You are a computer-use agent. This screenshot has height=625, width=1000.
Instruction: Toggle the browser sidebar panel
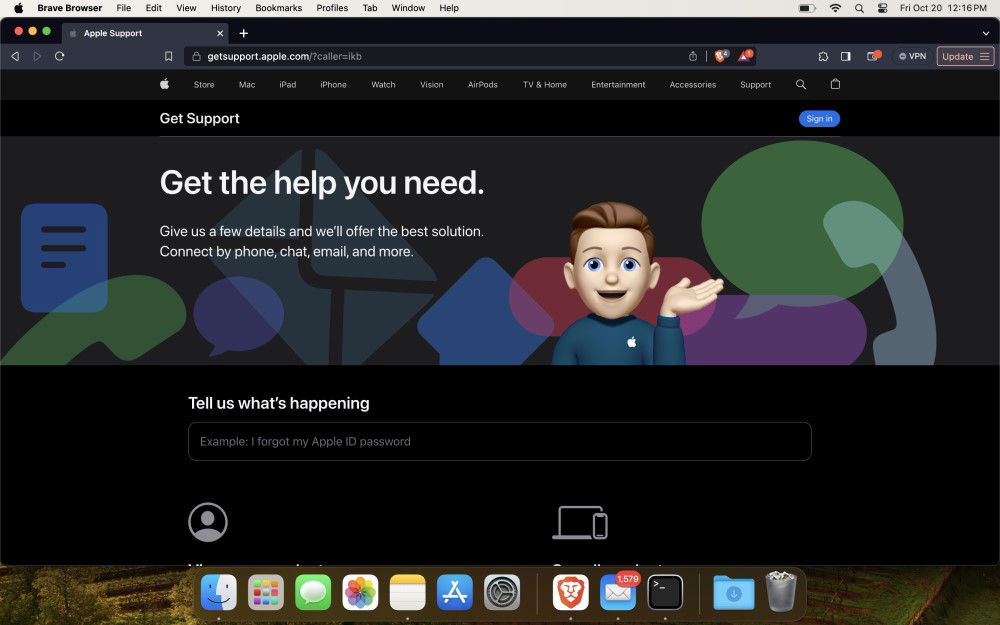[x=846, y=56]
